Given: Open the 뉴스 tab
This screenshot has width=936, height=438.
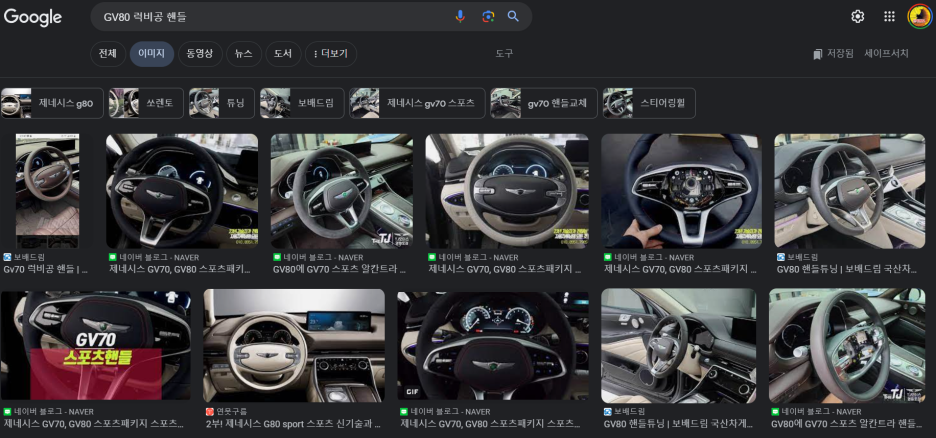Looking at the screenshot, I should click(x=244, y=54).
